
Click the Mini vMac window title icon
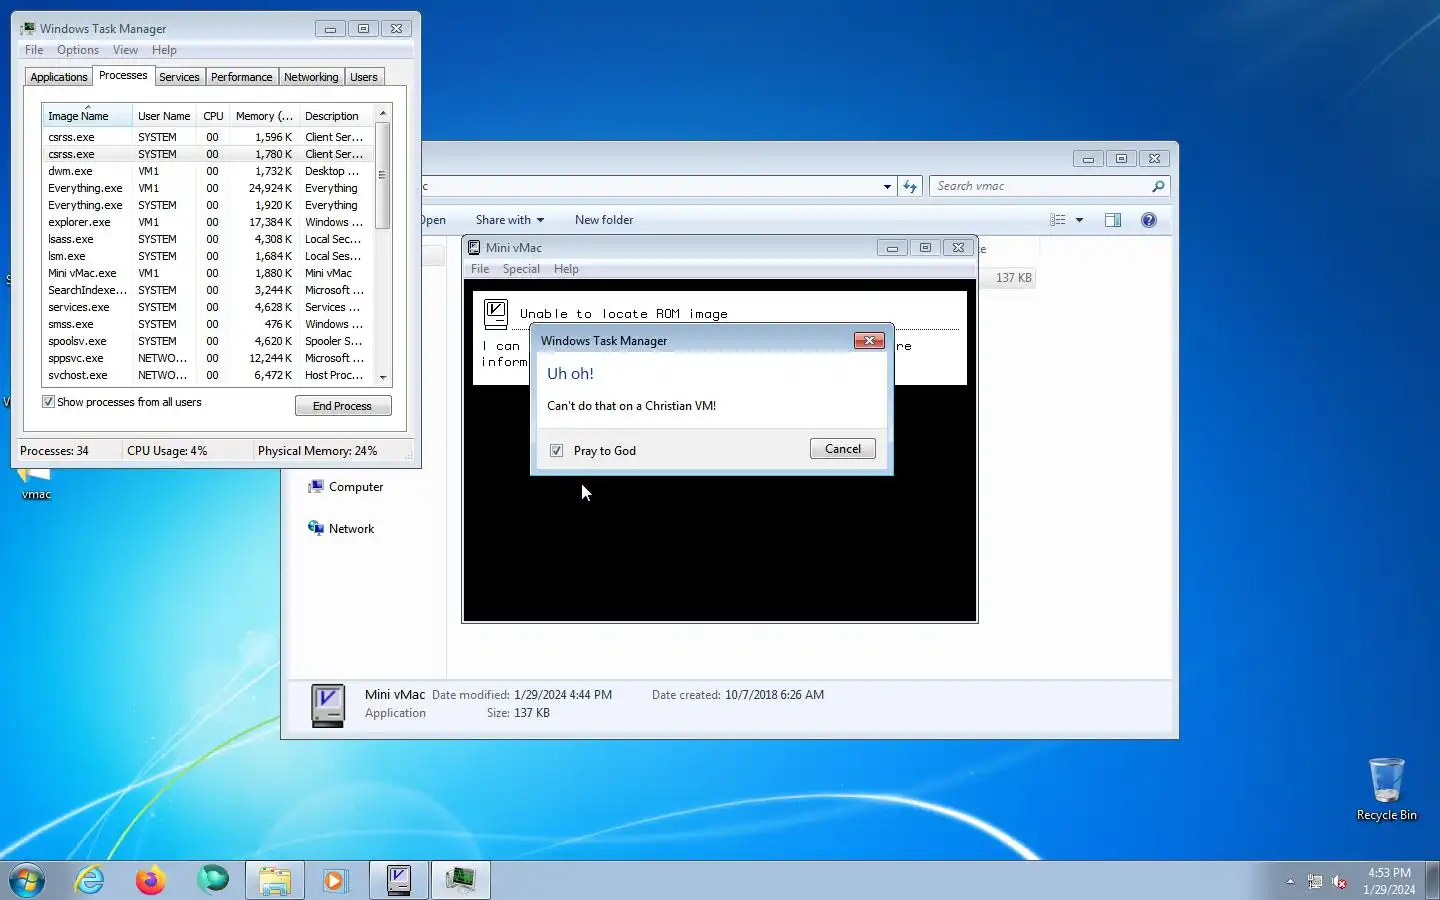pos(475,247)
